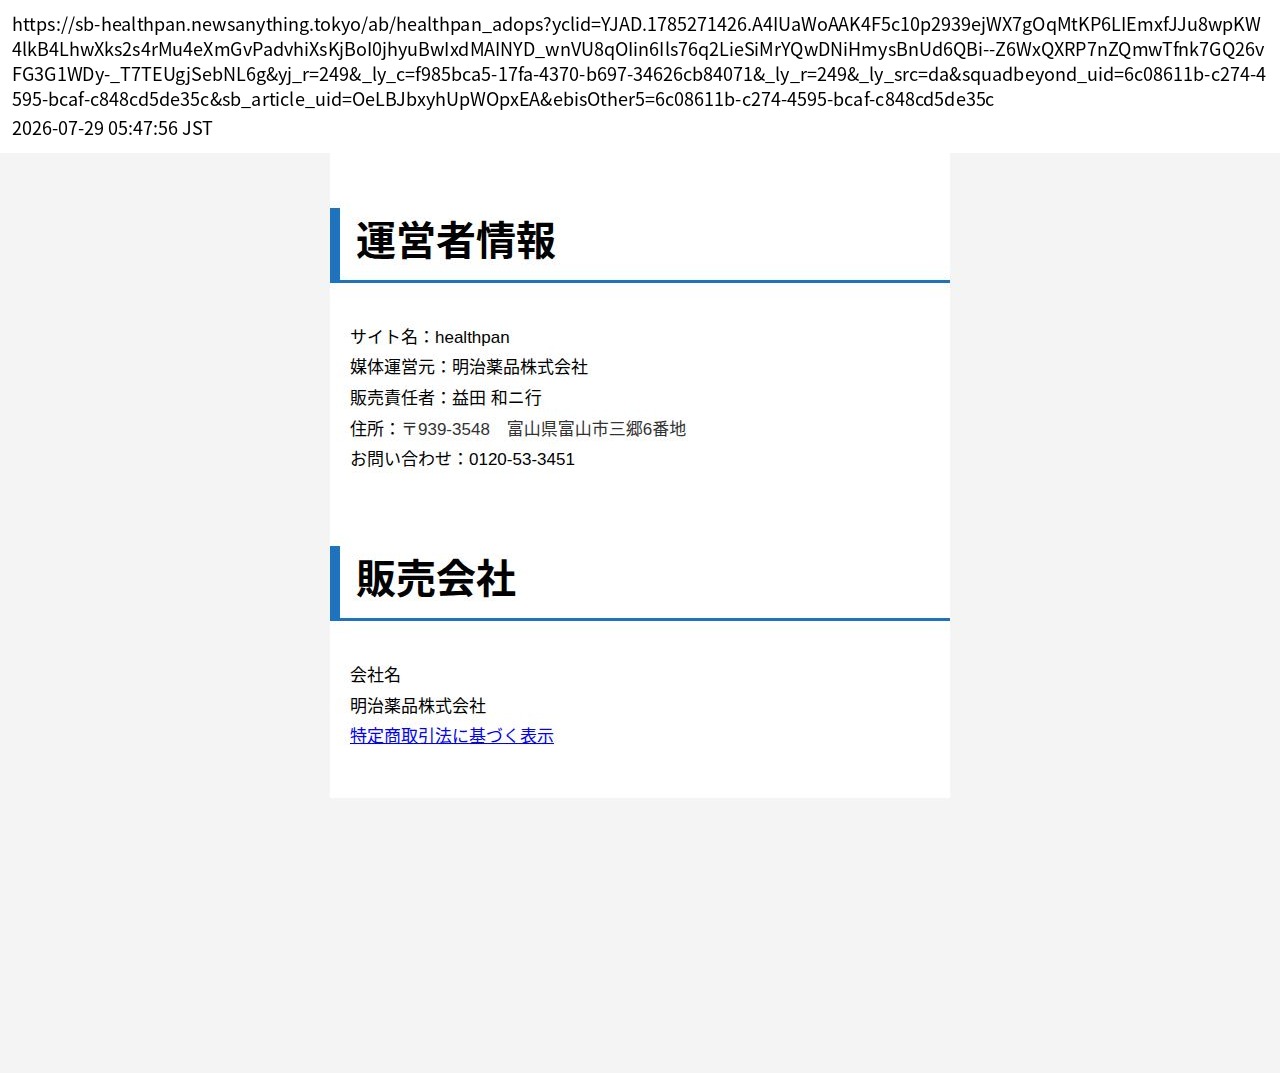Select the address line 〒939-3548 富山県富山市三郷6番地
This screenshot has height=1073, width=1280.
pyautogui.click(x=518, y=429)
